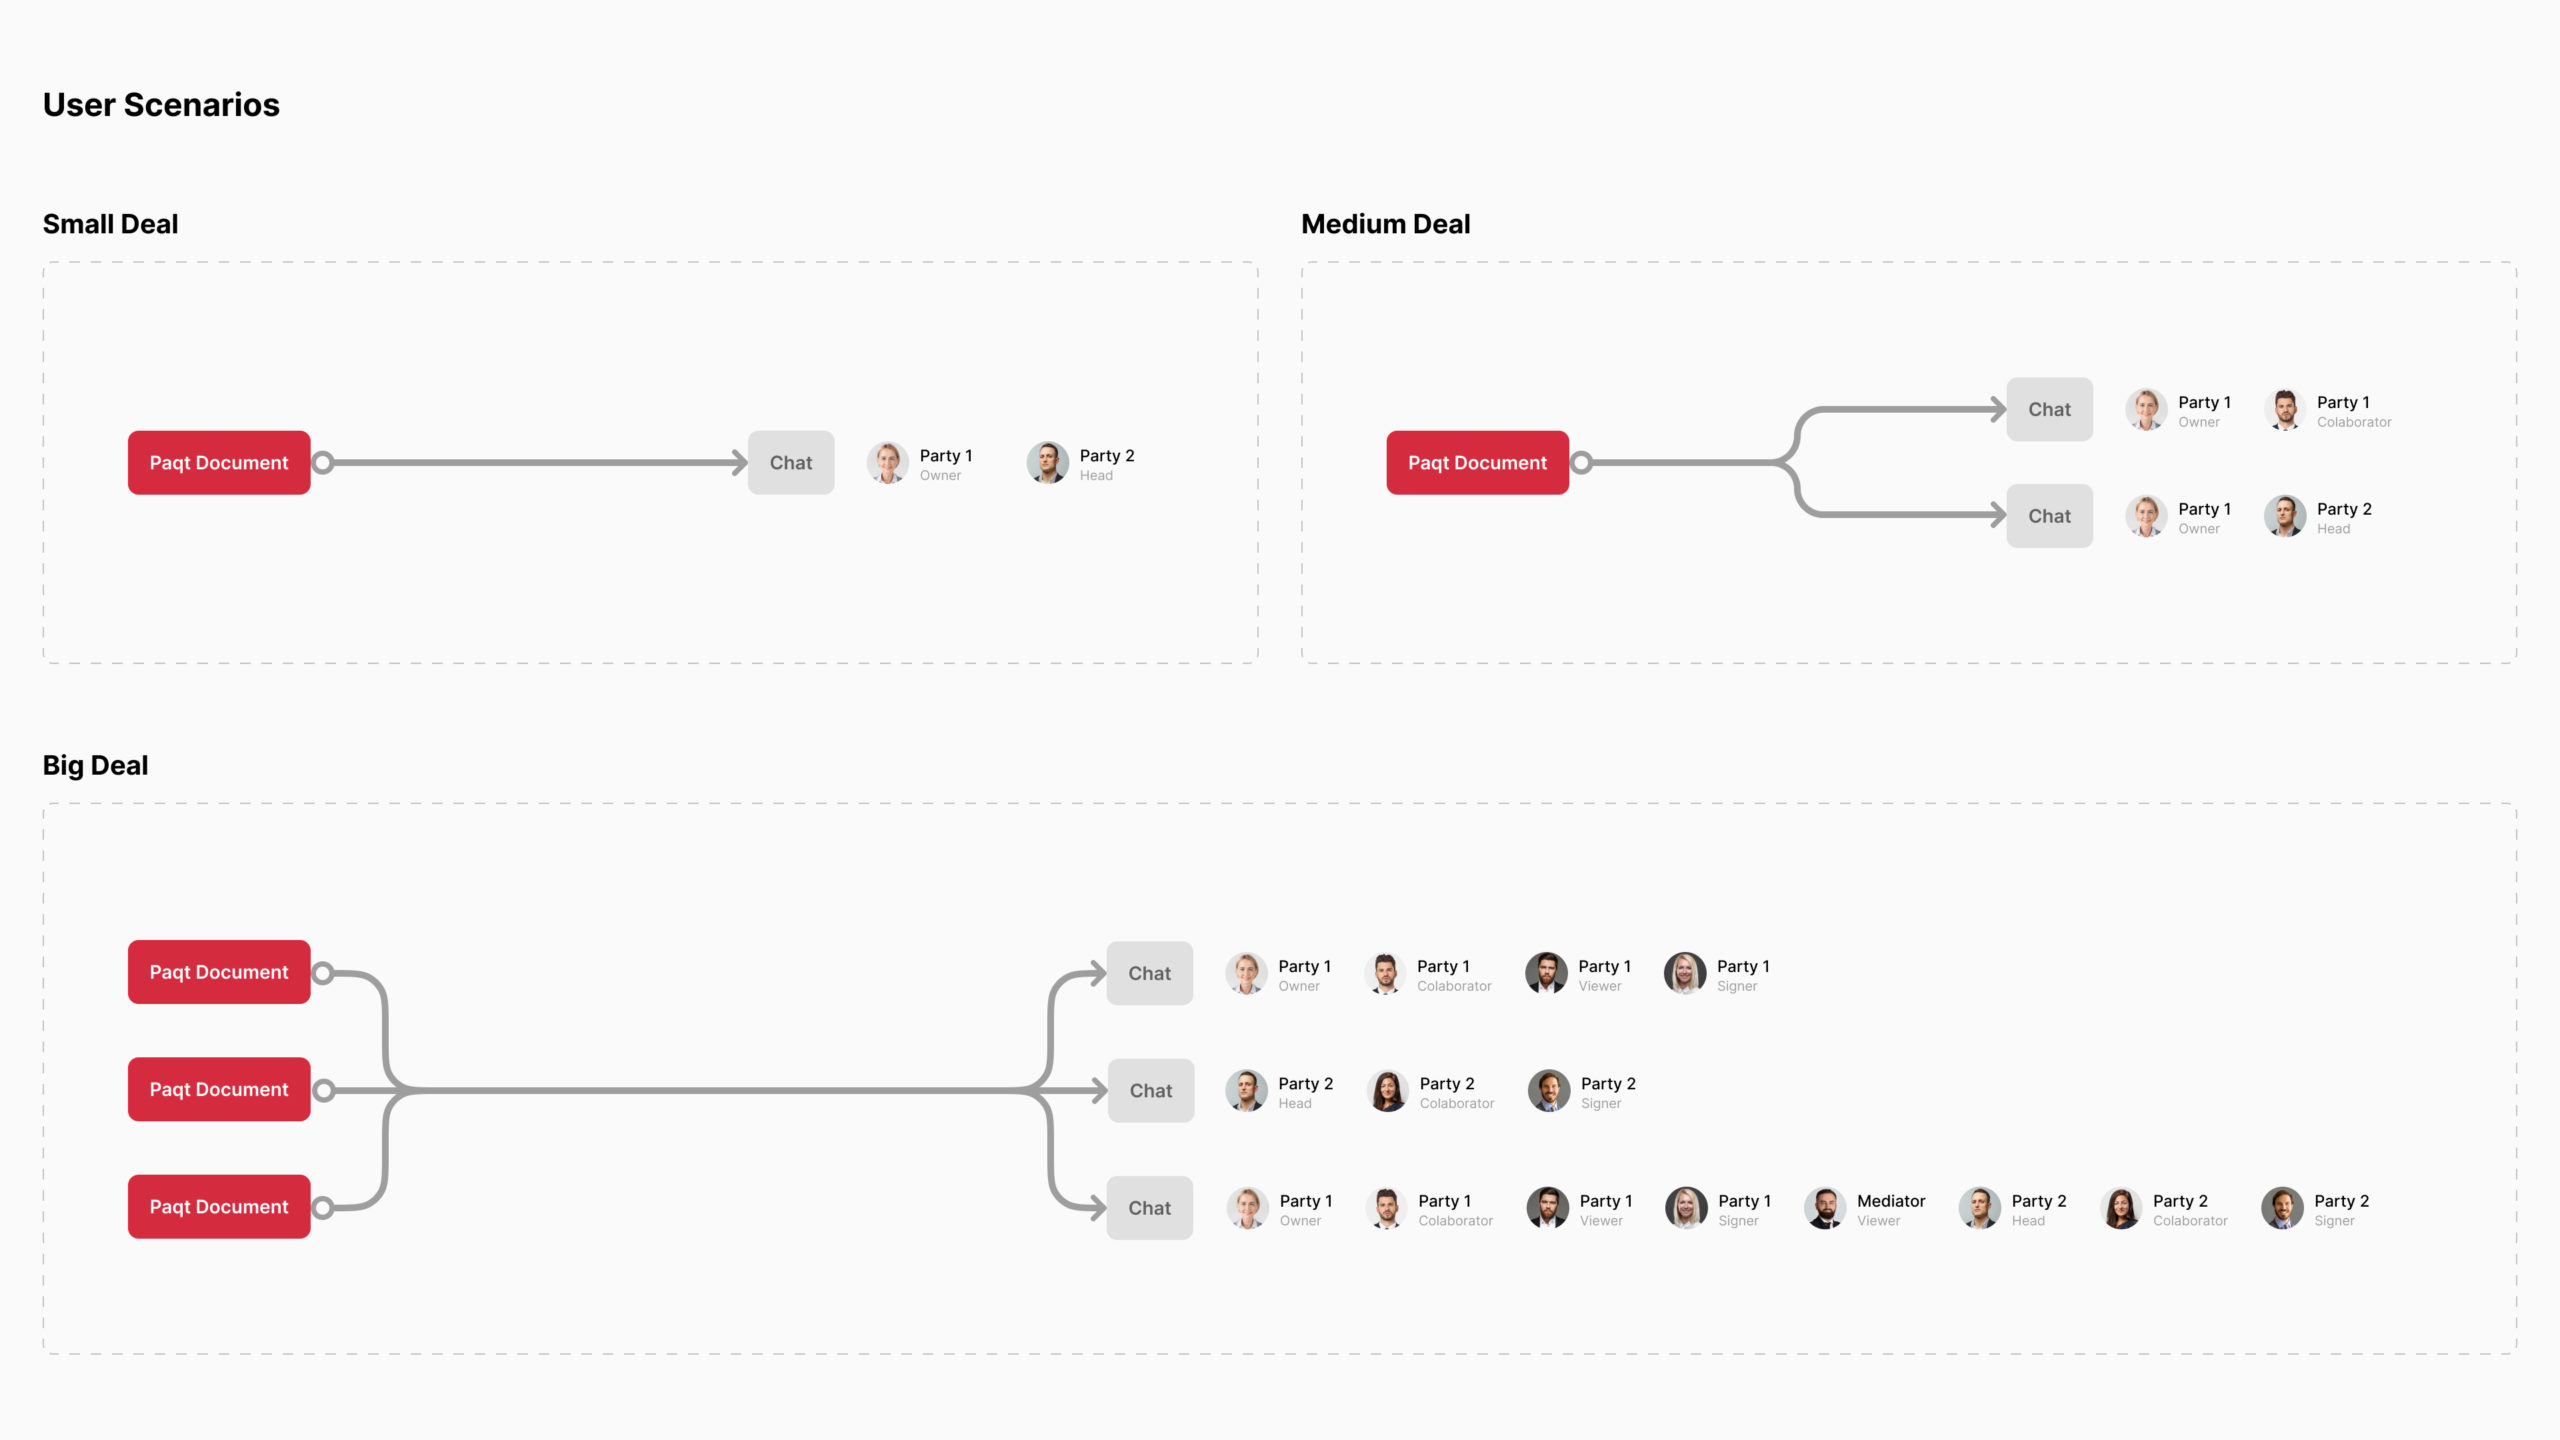Screen dimensions: 2560x1440
Task: Open the lower Chat node in Medium Deal
Action: [x=2049, y=517]
